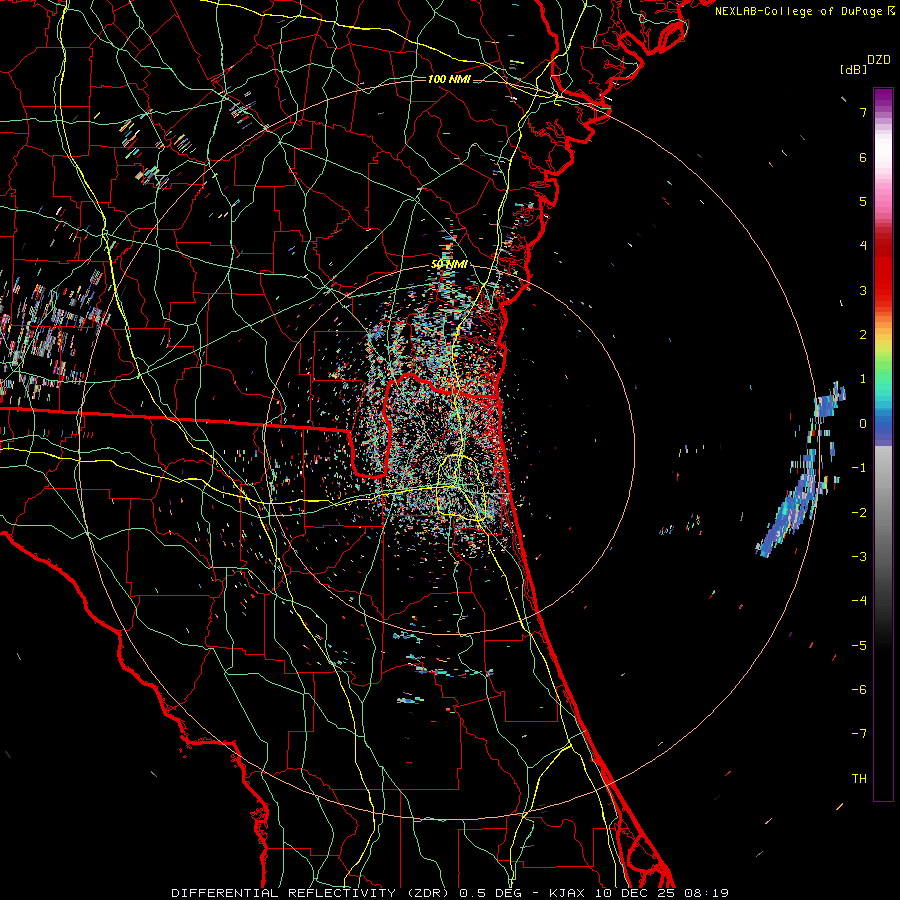Click the blue offshore echo band east of coast
This screenshot has height=900, width=900.
(x=800, y=476)
